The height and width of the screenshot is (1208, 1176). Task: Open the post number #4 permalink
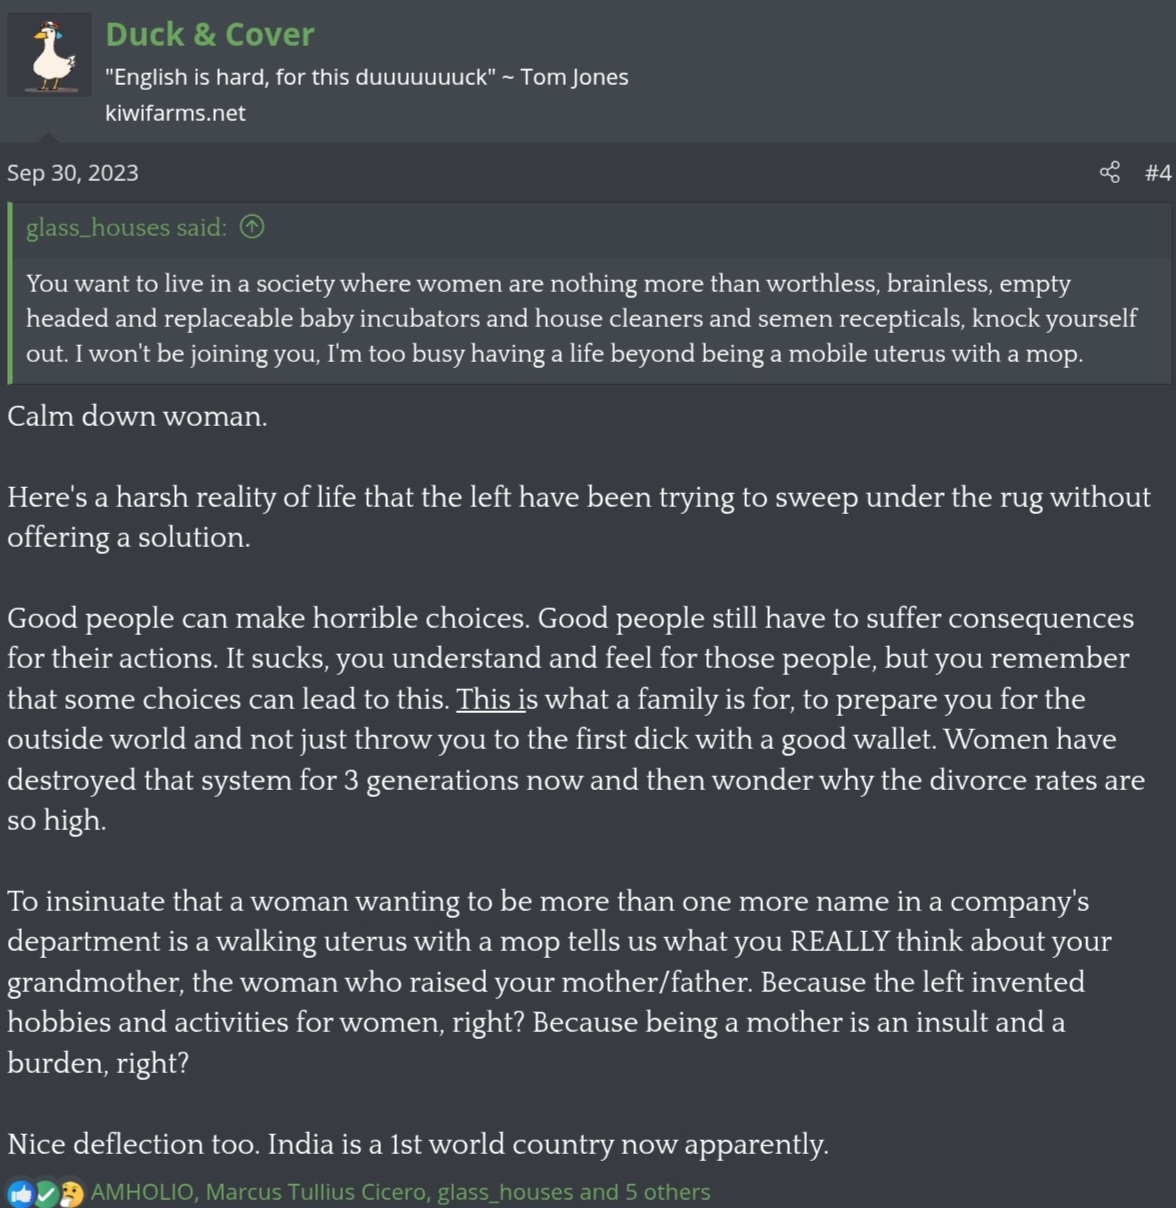(x=1158, y=173)
